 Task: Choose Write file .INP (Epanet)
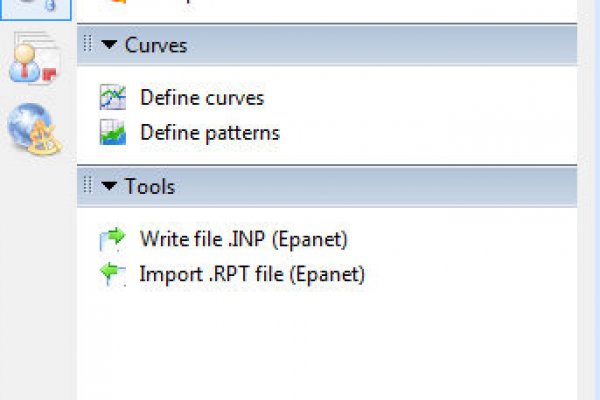click(243, 238)
